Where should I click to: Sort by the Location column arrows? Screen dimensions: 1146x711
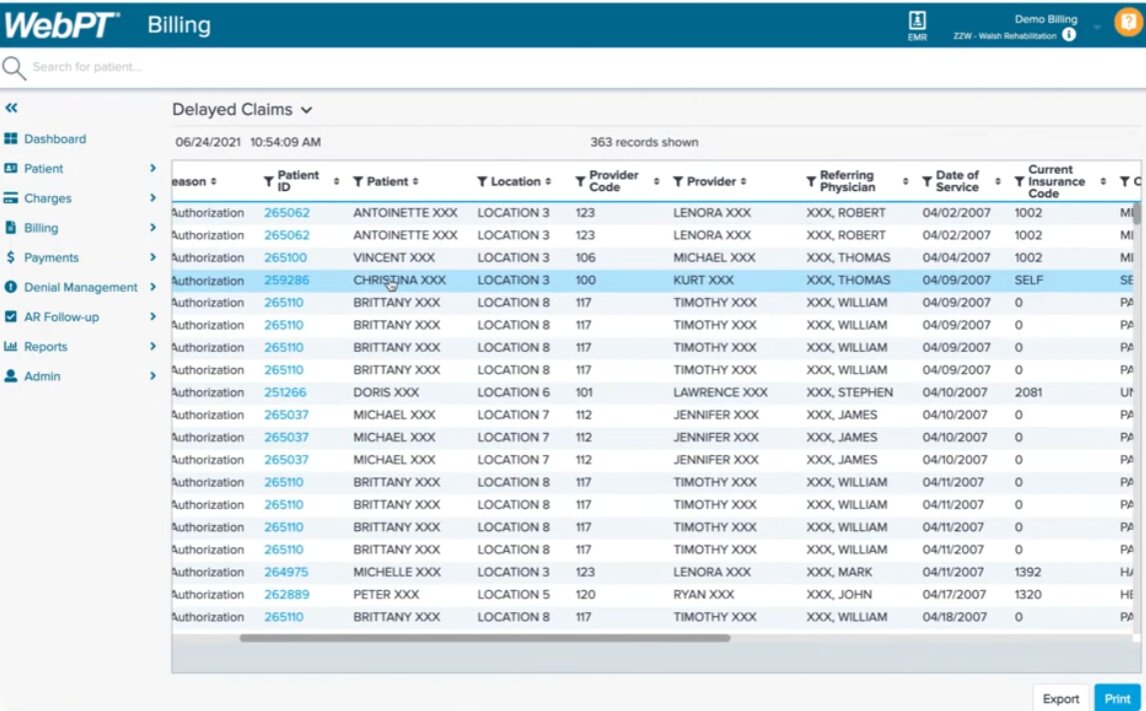click(548, 182)
